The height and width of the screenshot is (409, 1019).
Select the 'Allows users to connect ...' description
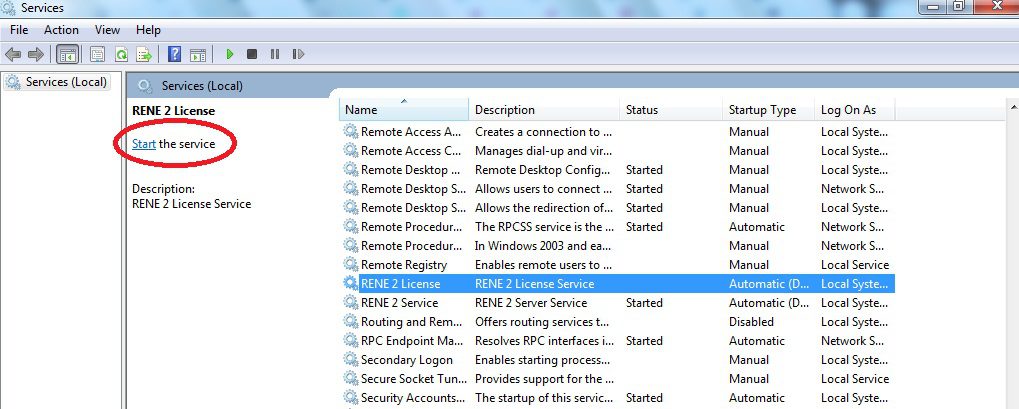tap(543, 189)
